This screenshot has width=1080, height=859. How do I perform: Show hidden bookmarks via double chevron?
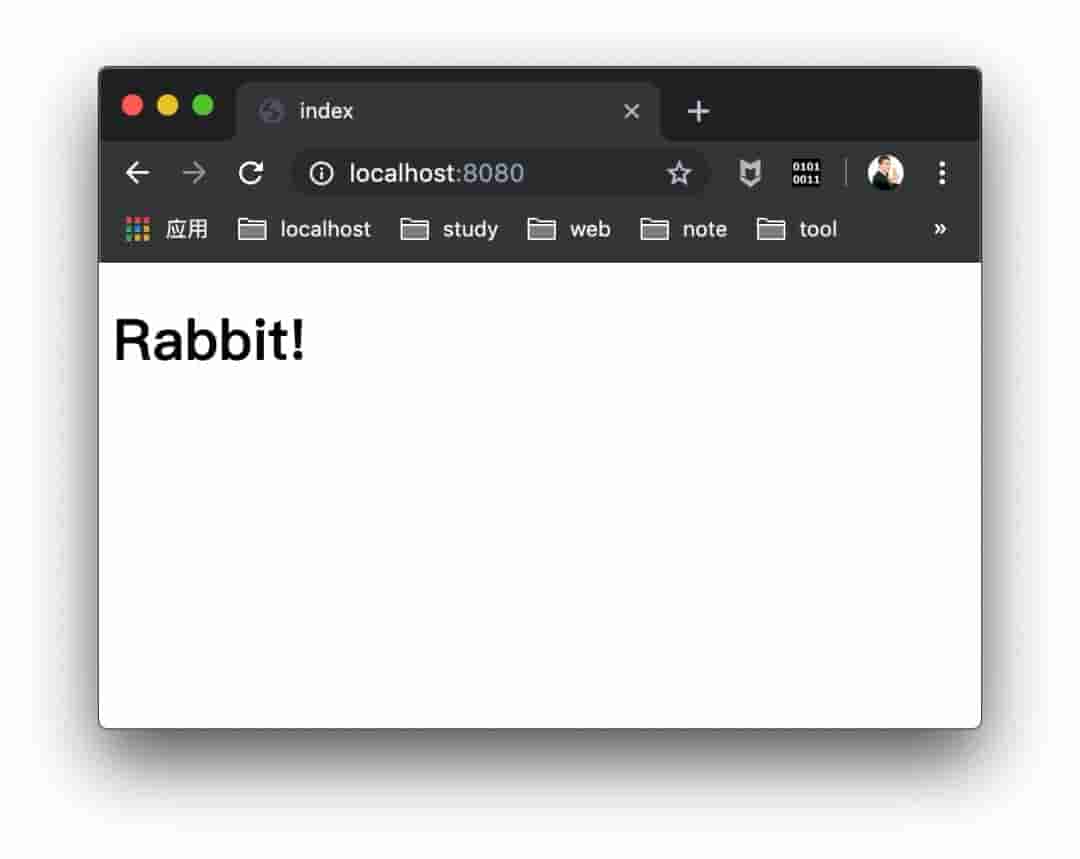pyautogui.click(x=939, y=229)
